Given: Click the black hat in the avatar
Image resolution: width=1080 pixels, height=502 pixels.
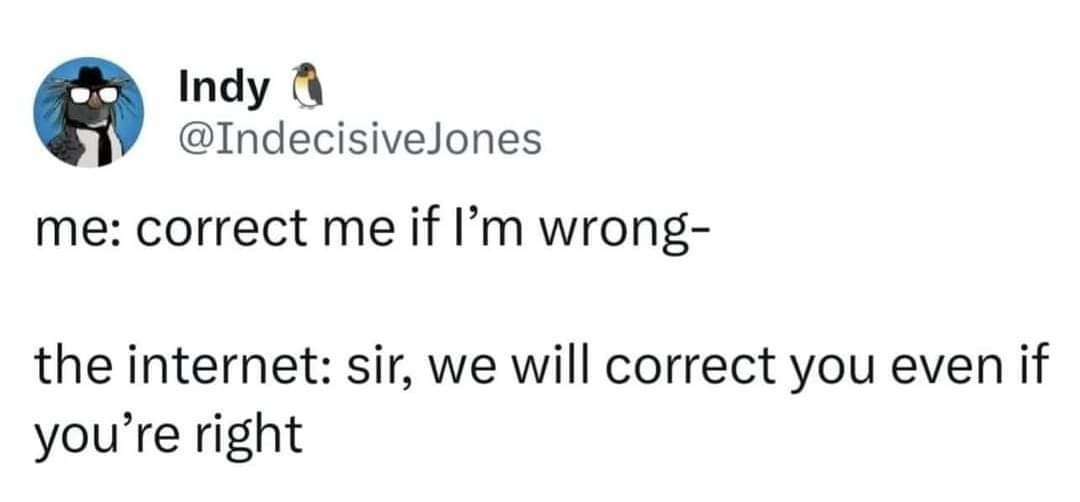Looking at the screenshot, I should click(x=90, y=76).
